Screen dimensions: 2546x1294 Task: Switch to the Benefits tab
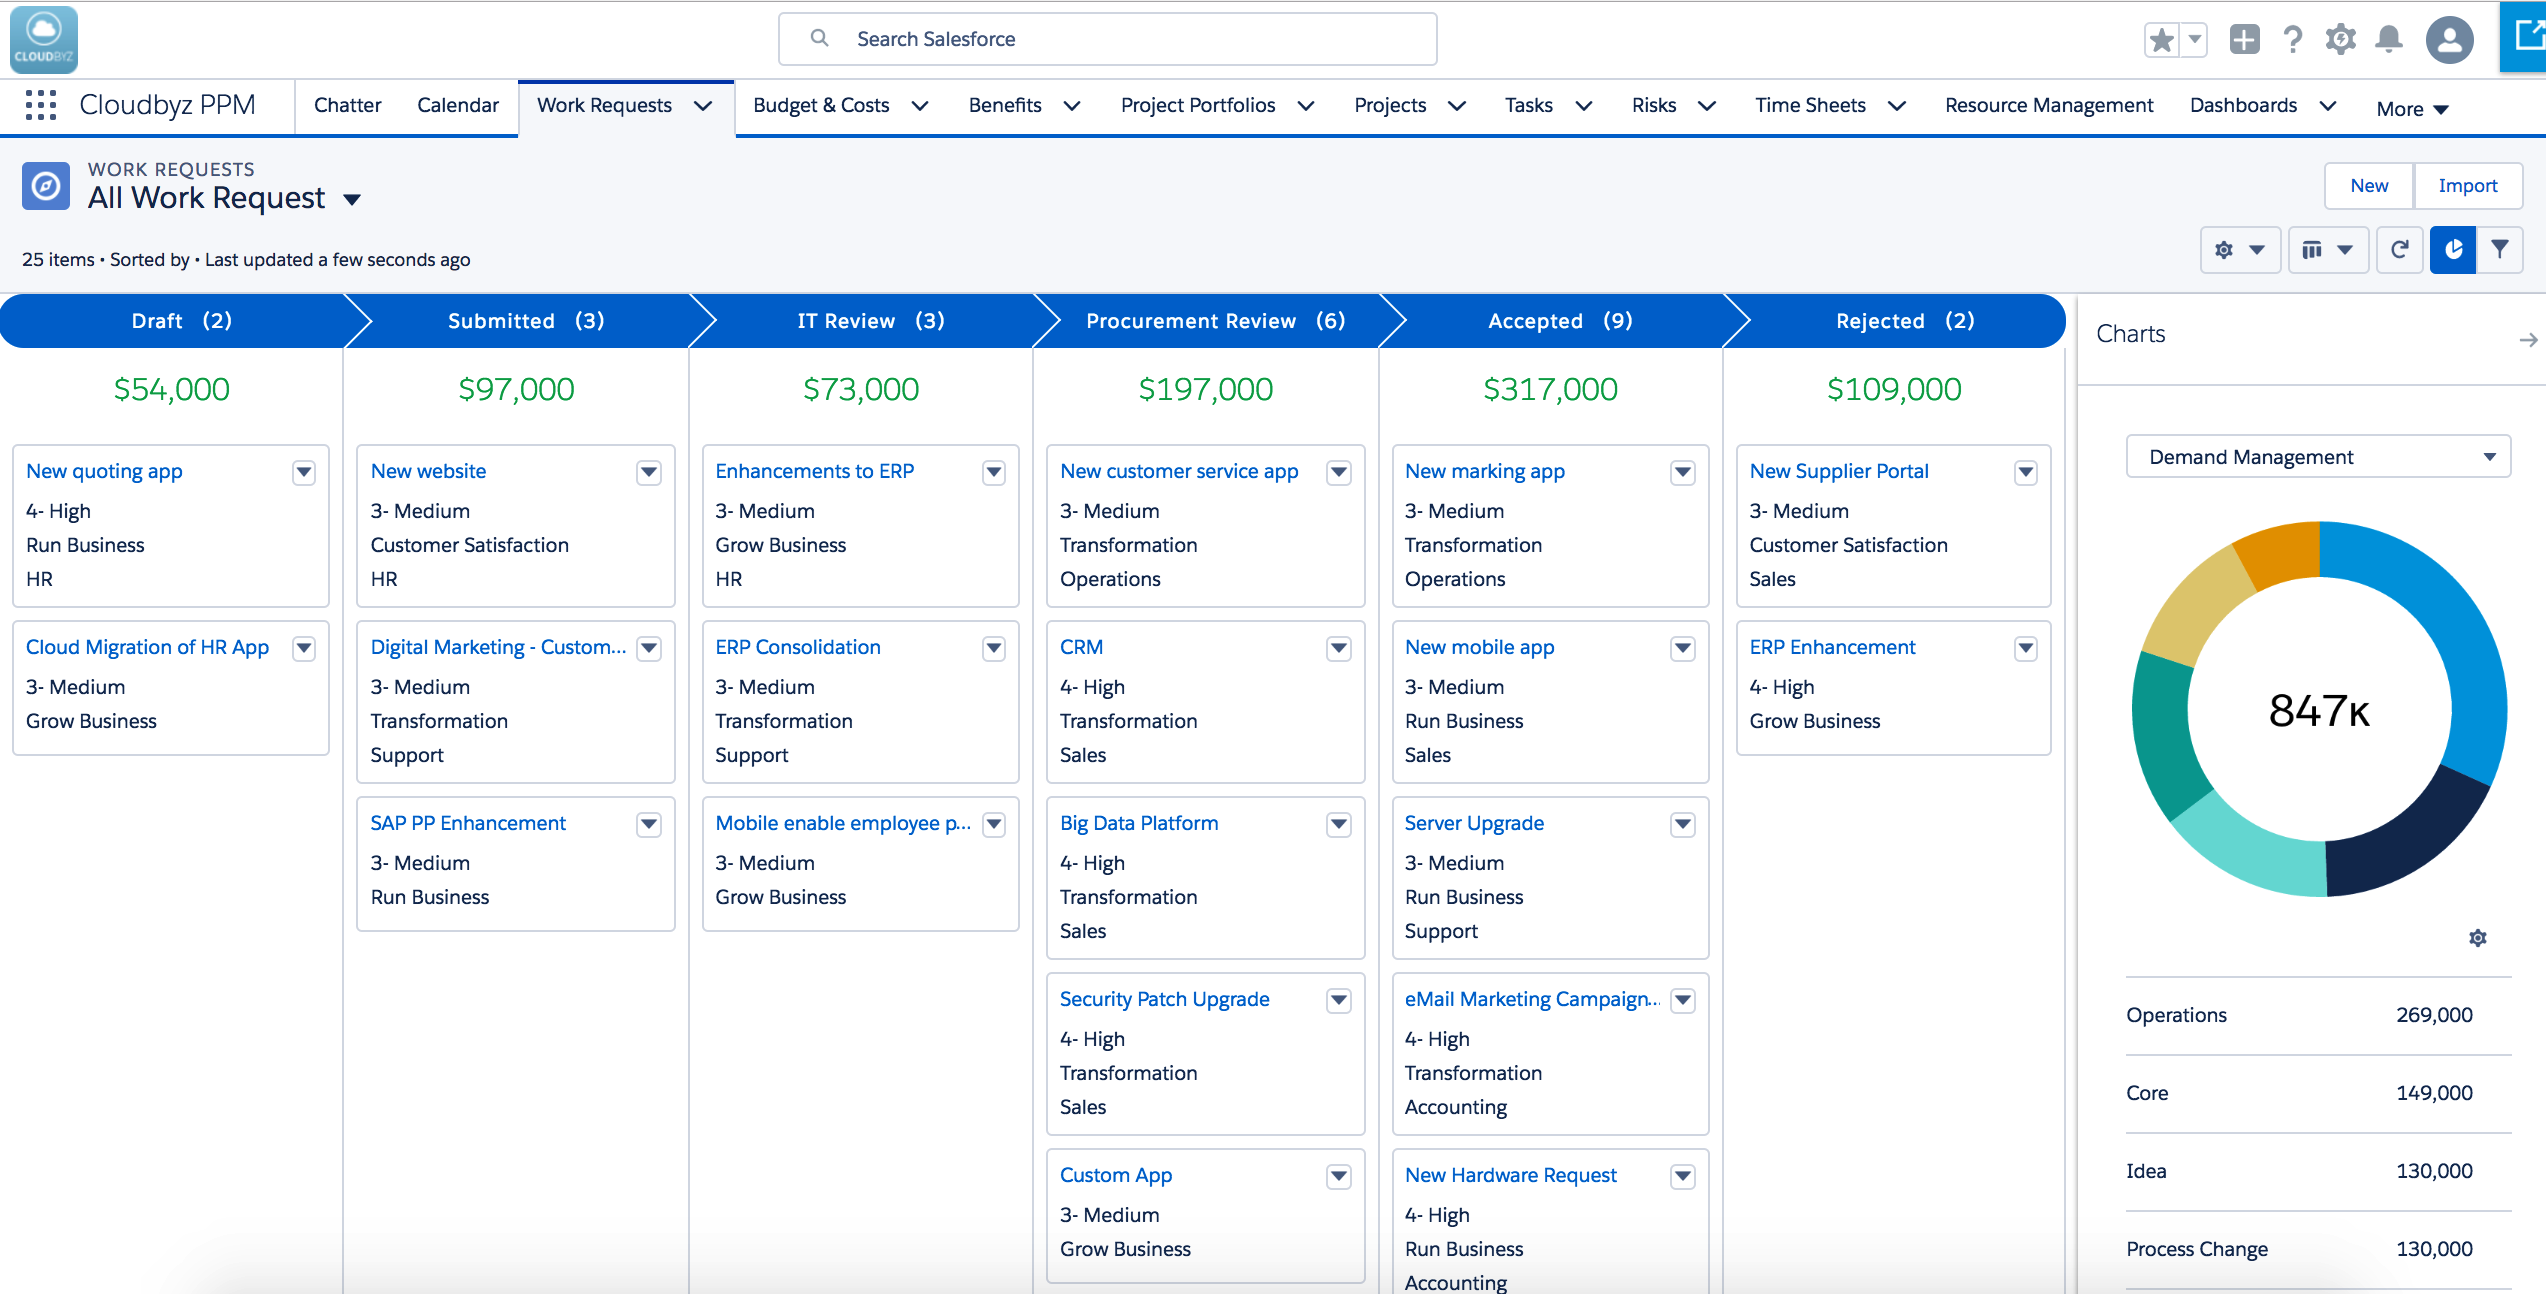(1005, 105)
